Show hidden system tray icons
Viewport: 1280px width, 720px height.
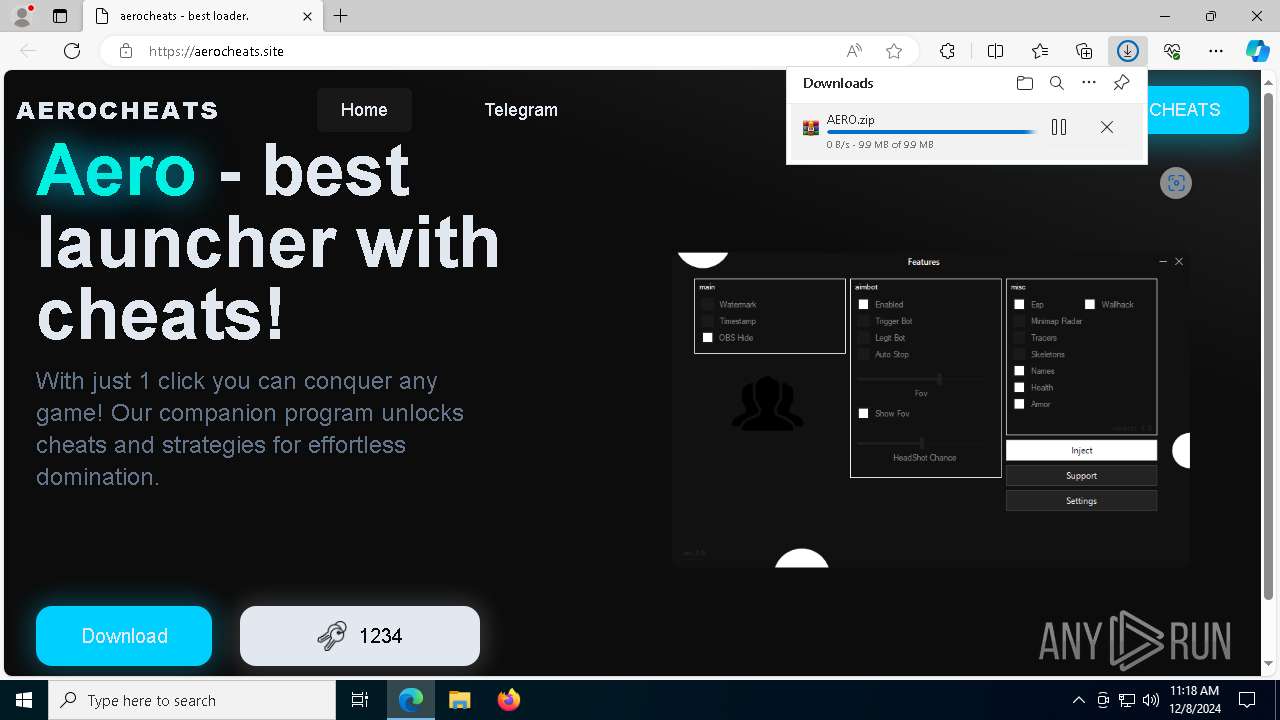coord(1078,700)
